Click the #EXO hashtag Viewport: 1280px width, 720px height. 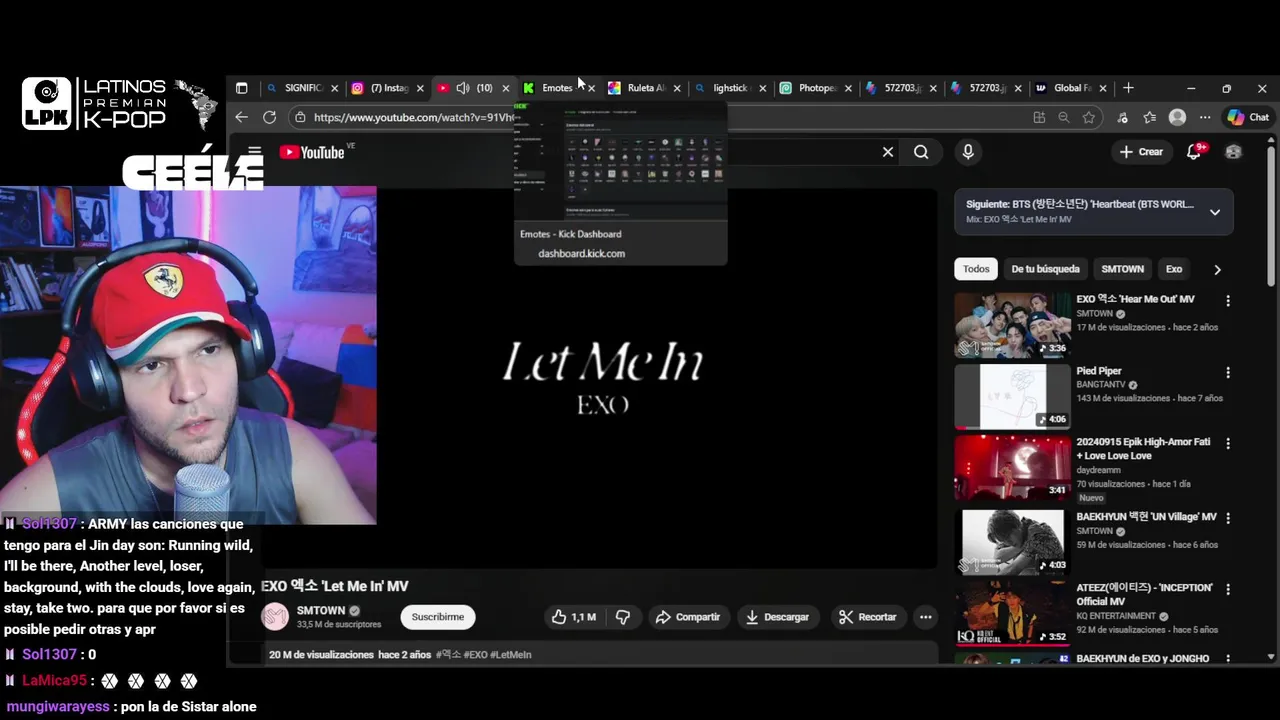pyautogui.click(x=474, y=655)
